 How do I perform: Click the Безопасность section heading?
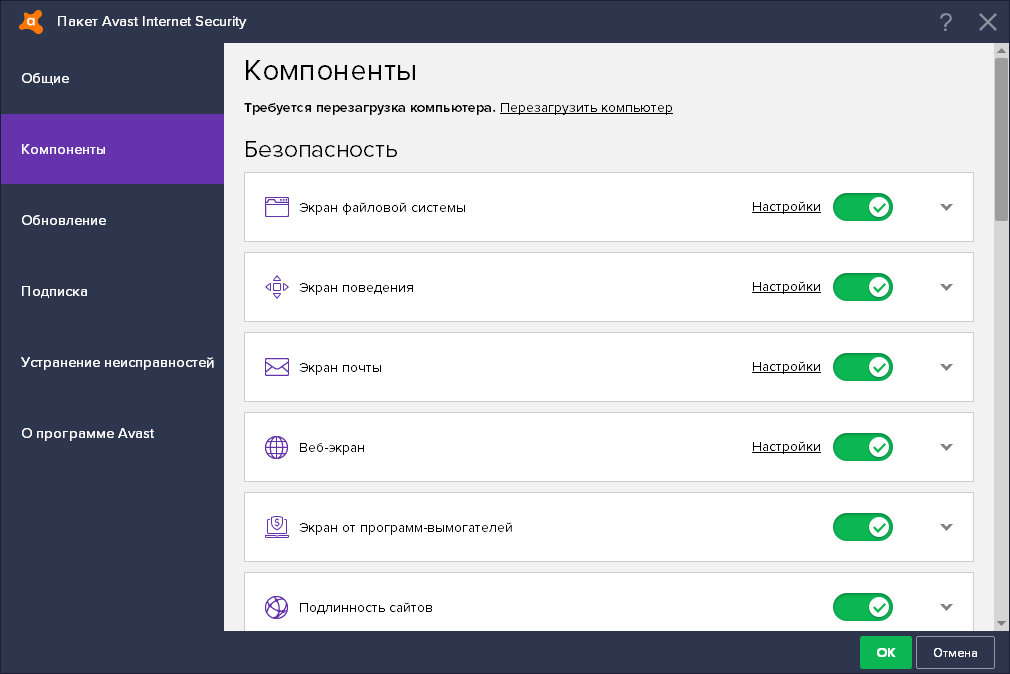pos(321,149)
